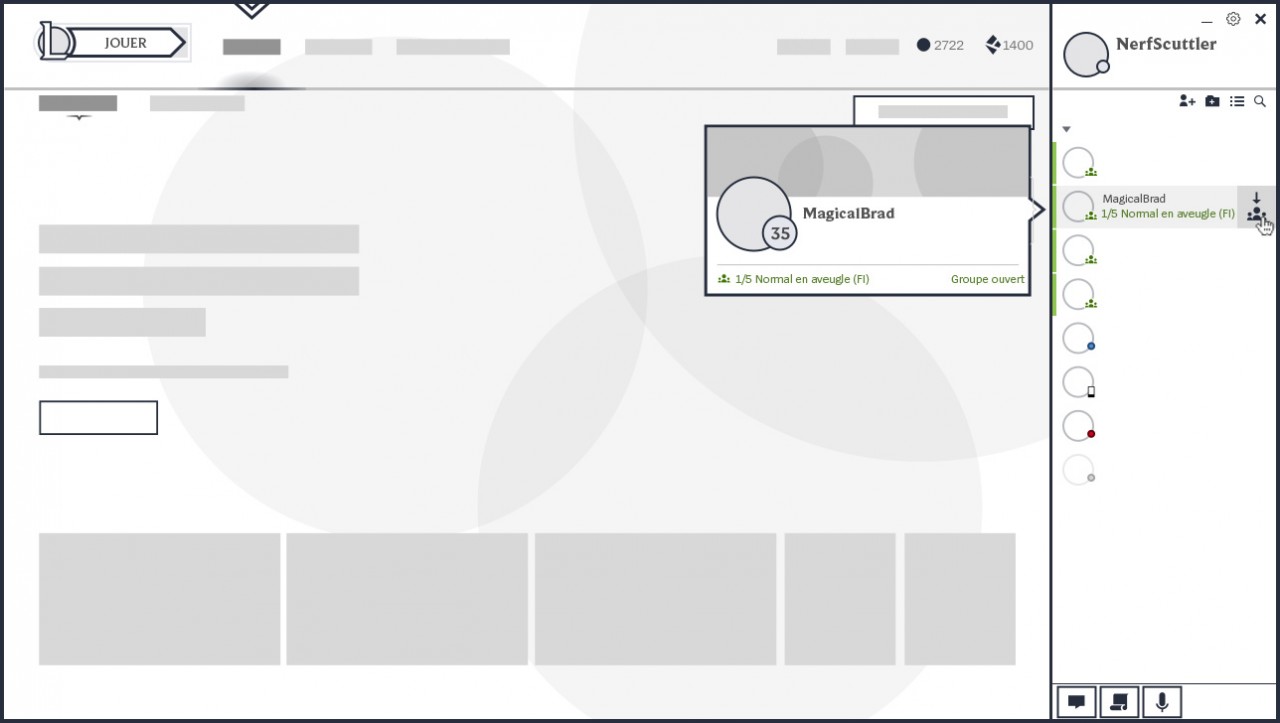This screenshot has height=723, width=1280.
Task: Click the add friend icon
Action: (x=1187, y=101)
